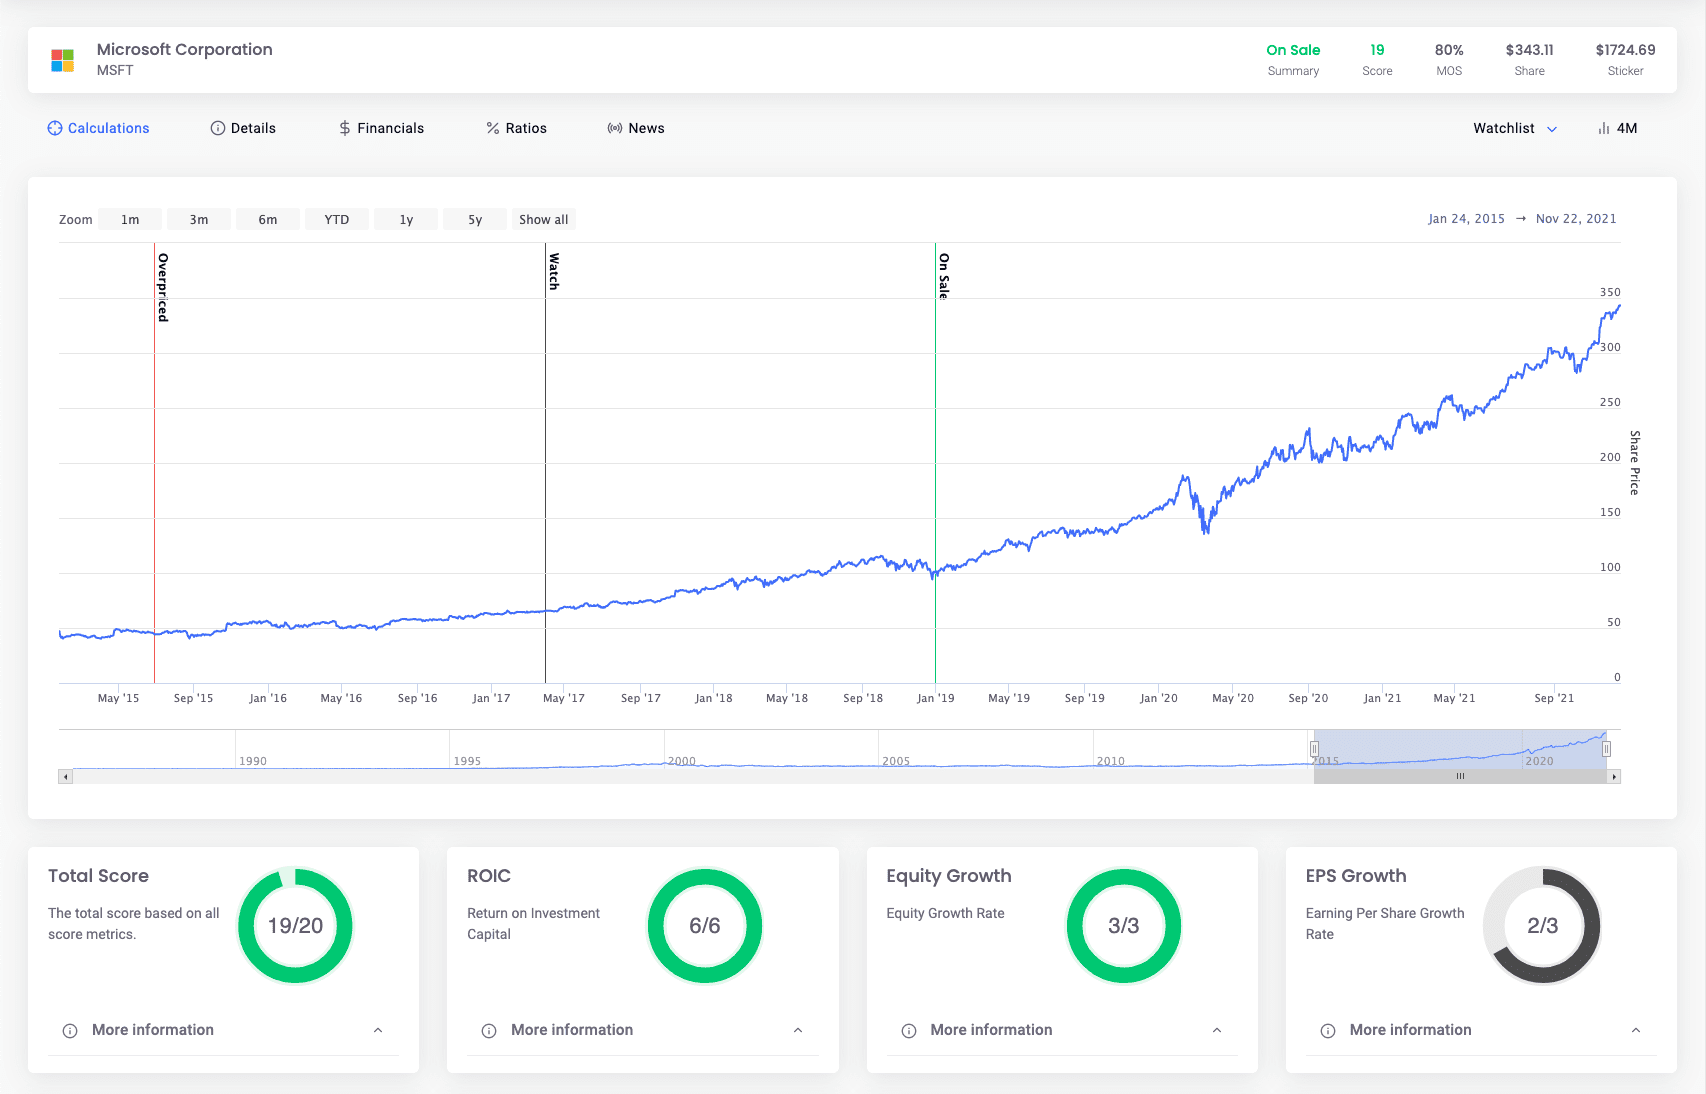Screen dimensions: 1706x1094
Task: Set chart zoom to 1y
Action: point(406,219)
